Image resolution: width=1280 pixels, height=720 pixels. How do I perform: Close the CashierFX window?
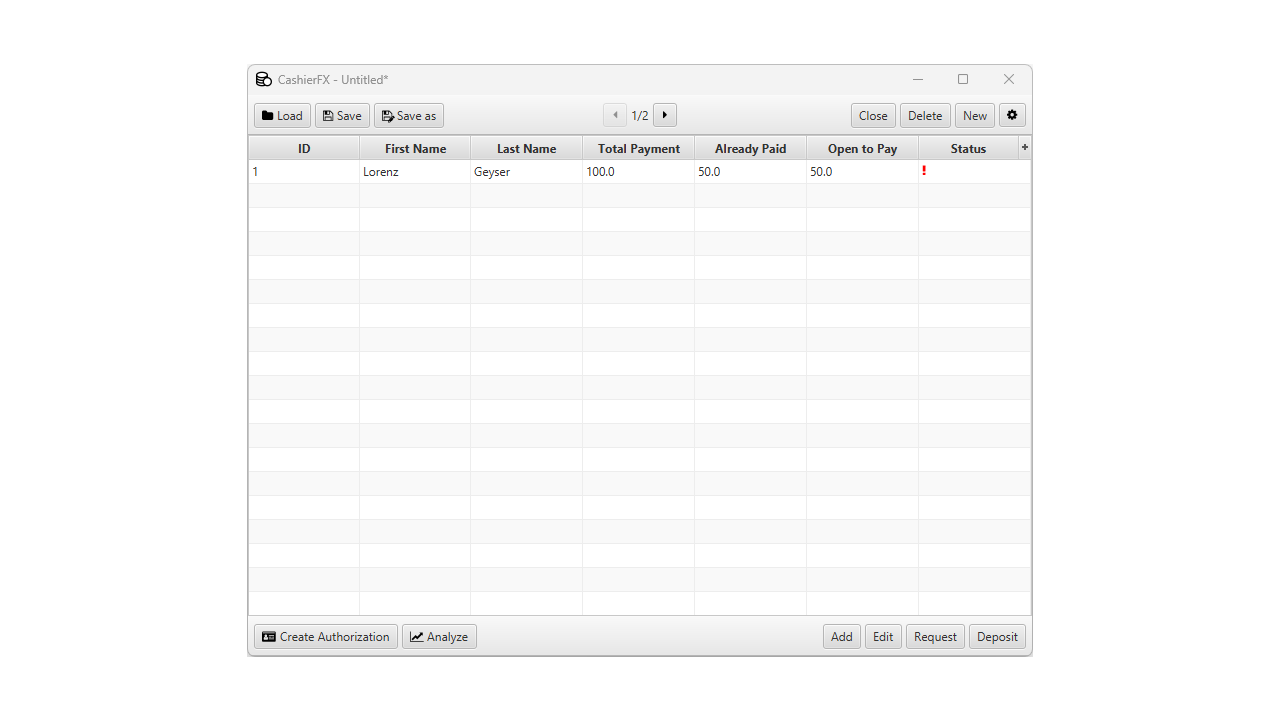(1009, 80)
